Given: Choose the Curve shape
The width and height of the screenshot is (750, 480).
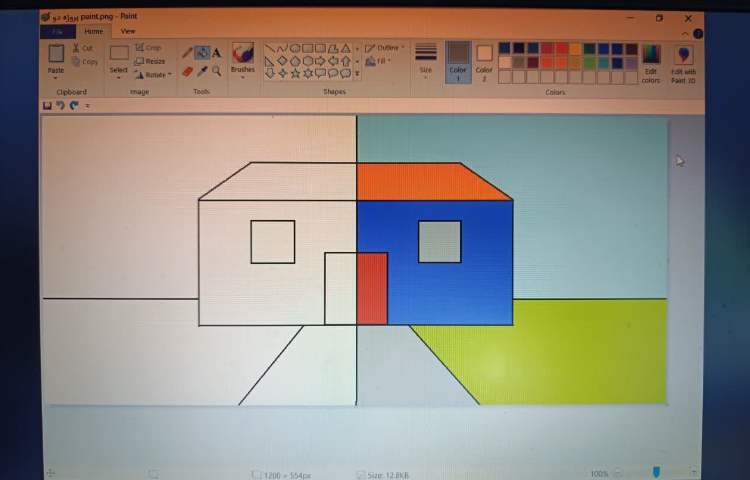Looking at the screenshot, I should (x=282, y=48).
